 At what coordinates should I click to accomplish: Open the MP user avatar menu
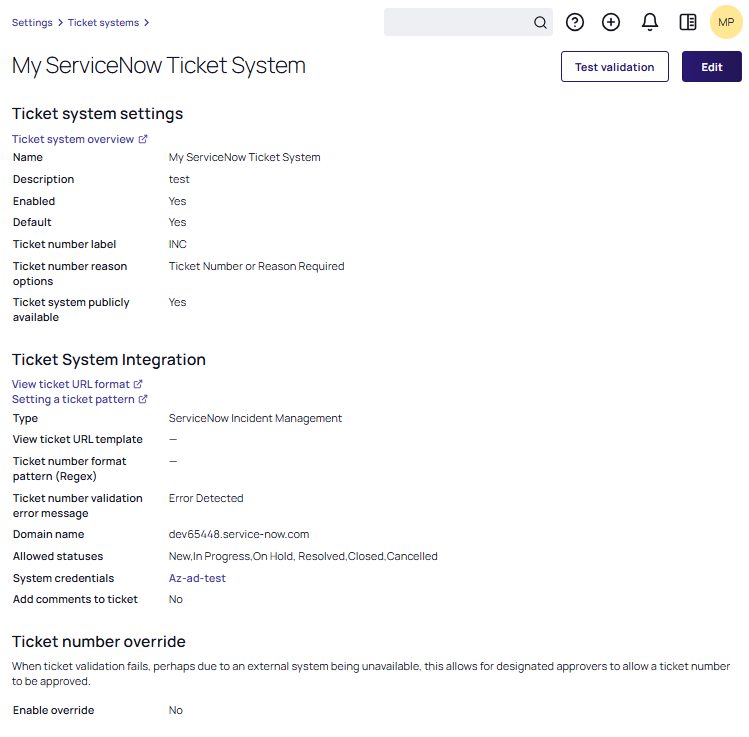726,22
